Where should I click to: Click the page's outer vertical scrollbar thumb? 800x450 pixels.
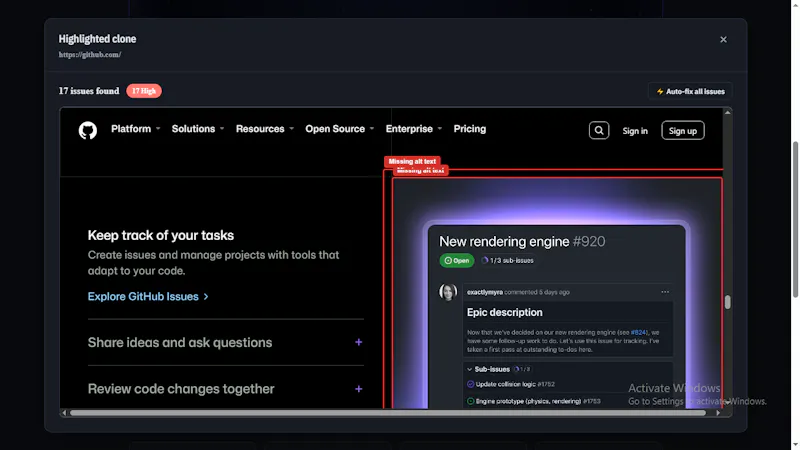[795, 219]
